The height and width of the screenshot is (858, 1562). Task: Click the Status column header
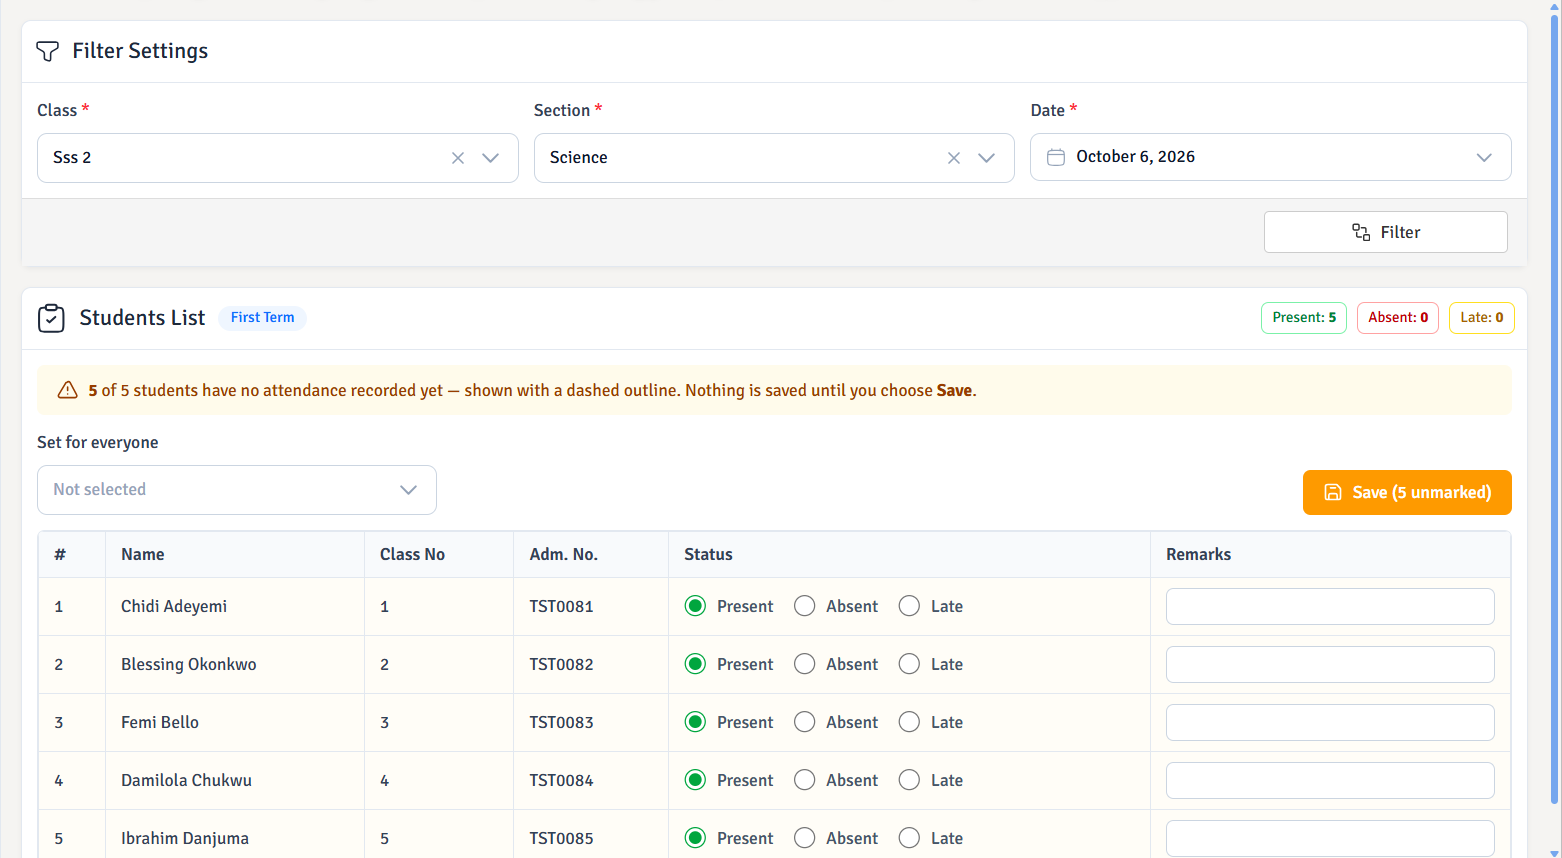point(708,554)
